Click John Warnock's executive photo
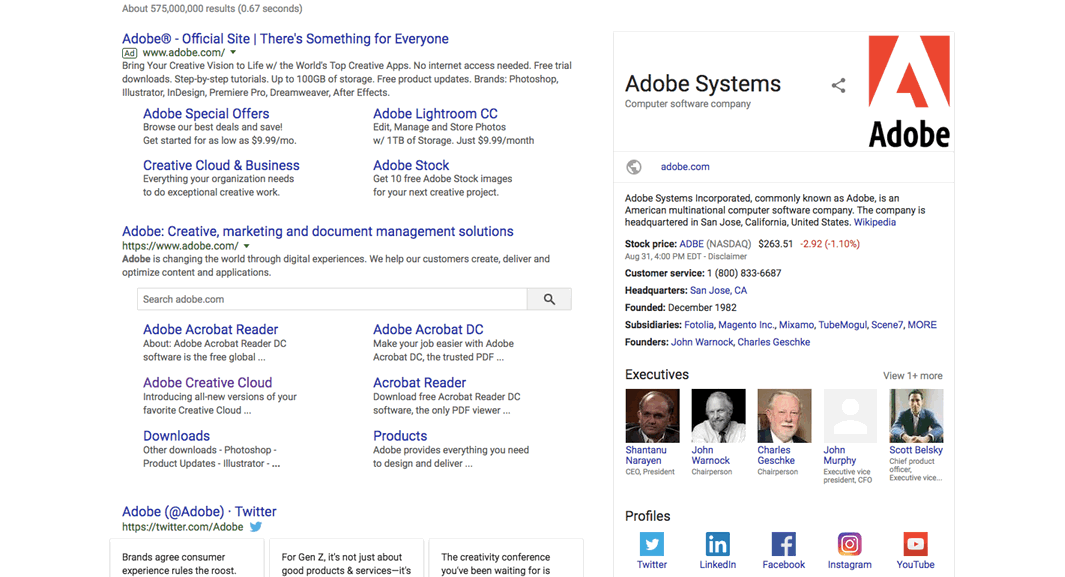 (718, 415)
